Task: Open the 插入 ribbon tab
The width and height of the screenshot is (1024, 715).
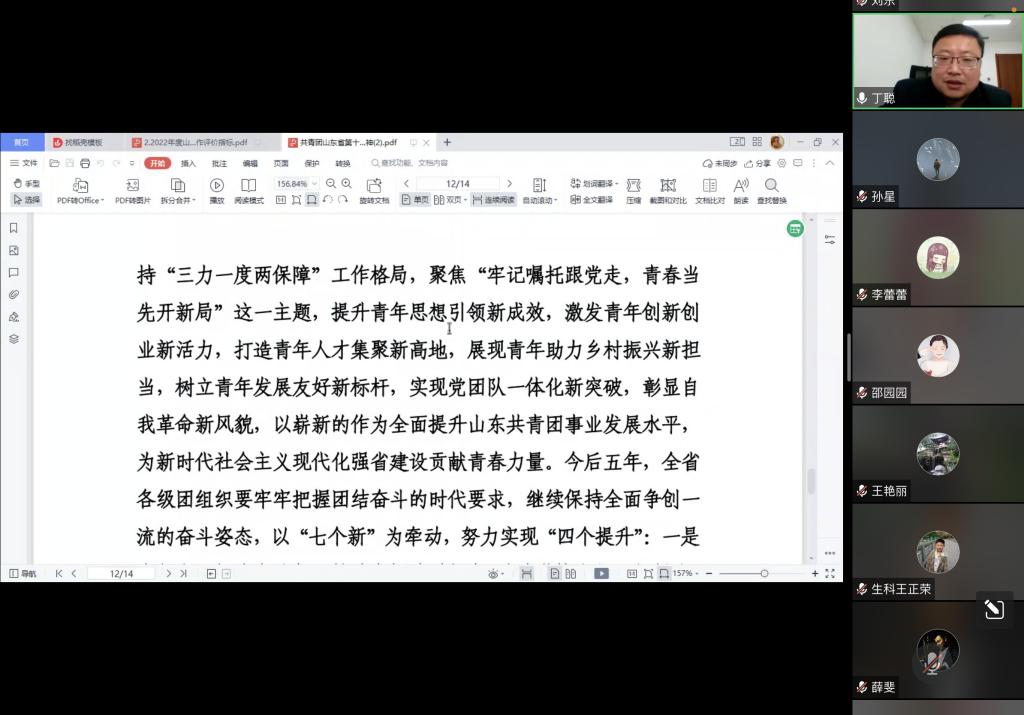Action: pos(188,163)
